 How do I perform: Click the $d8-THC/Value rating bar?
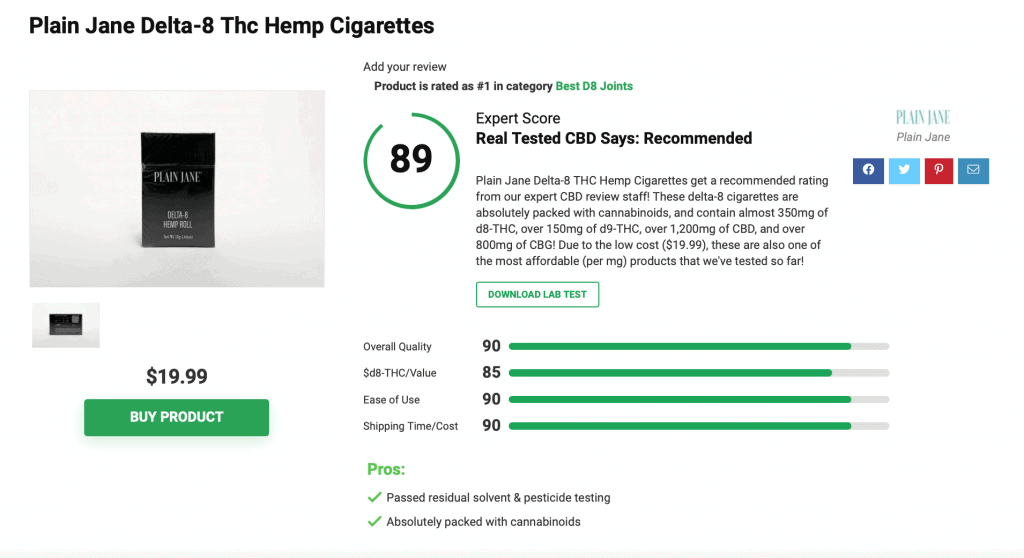click(699, 373)
